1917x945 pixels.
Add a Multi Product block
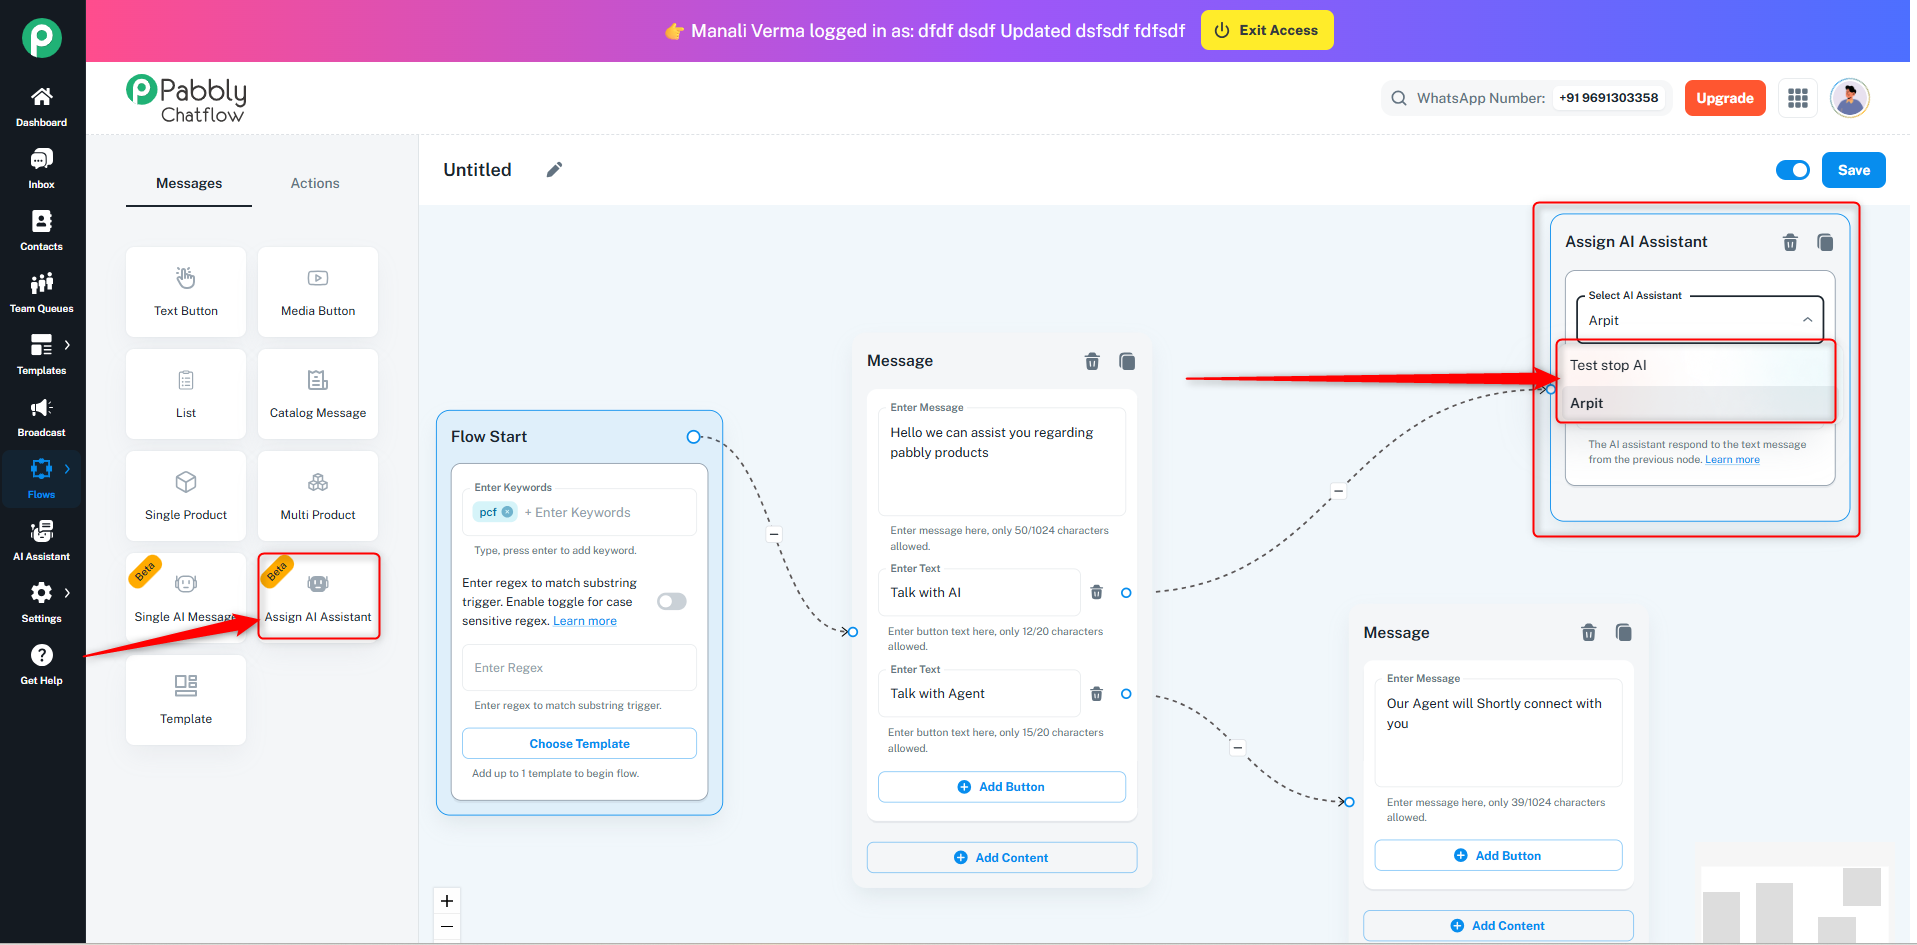pyautogui.click(x=318, y=496)
